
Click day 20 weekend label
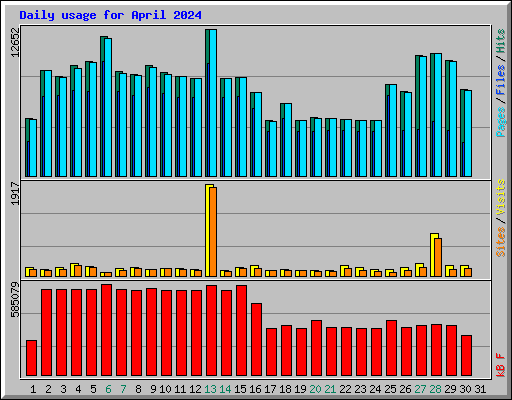(315, 389)
